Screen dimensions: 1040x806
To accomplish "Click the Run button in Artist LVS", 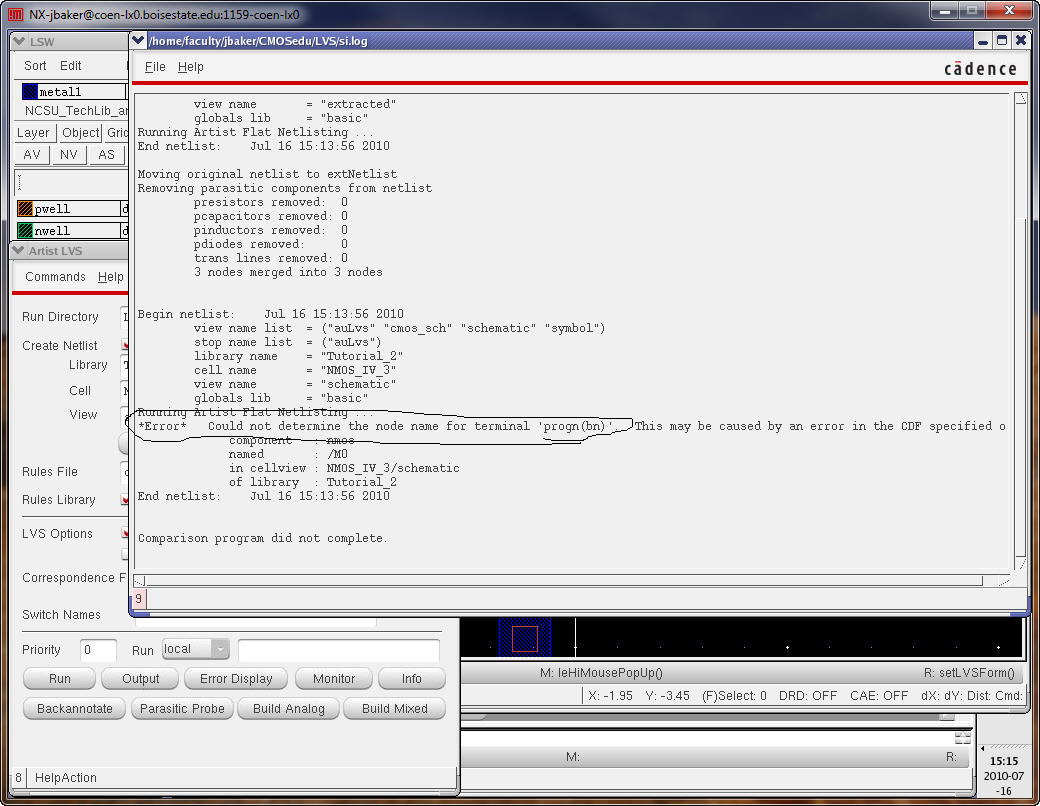I will [x=59, y=678].
